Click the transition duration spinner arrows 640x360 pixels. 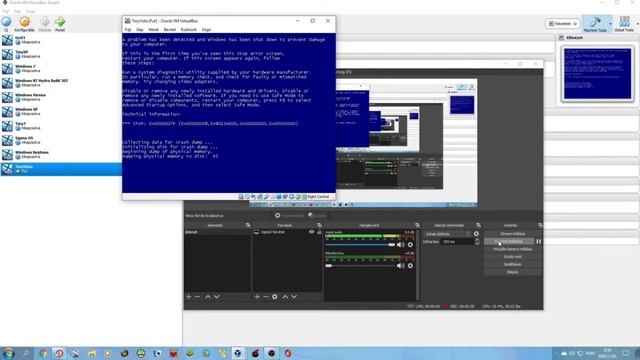pos(477,242)
